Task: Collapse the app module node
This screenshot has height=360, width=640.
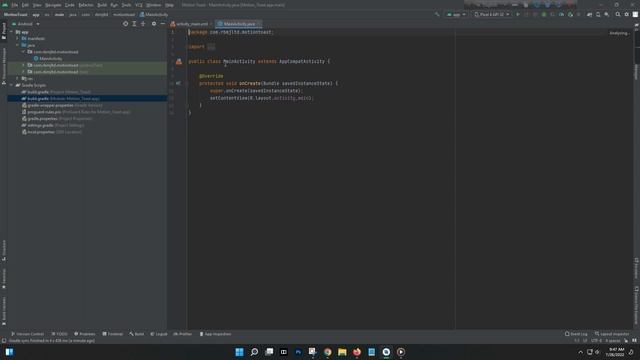Action: (x=12, y=32)
